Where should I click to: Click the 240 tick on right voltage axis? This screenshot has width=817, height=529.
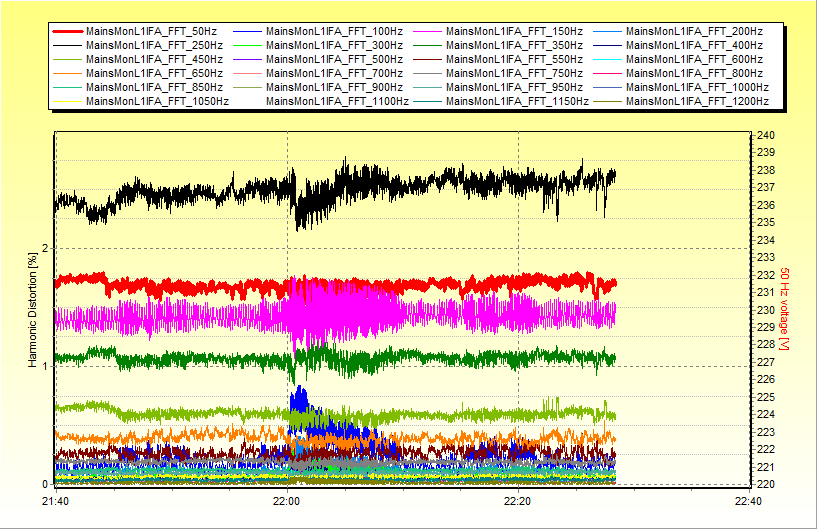pos(763,135)
